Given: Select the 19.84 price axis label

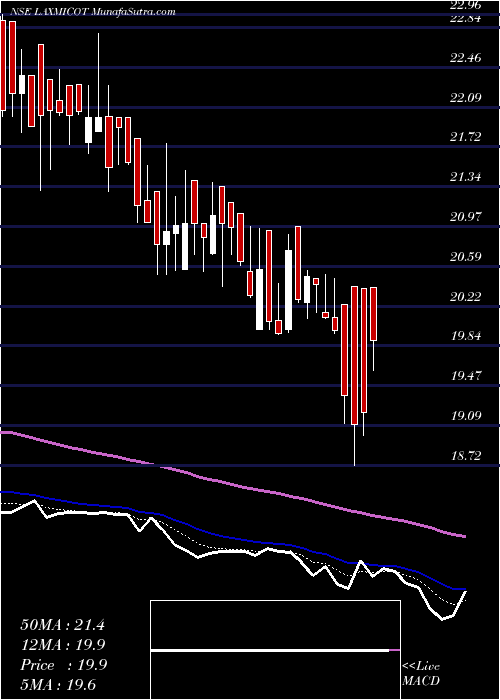Looking at the screenshot, I should click(x=466, y=336).
